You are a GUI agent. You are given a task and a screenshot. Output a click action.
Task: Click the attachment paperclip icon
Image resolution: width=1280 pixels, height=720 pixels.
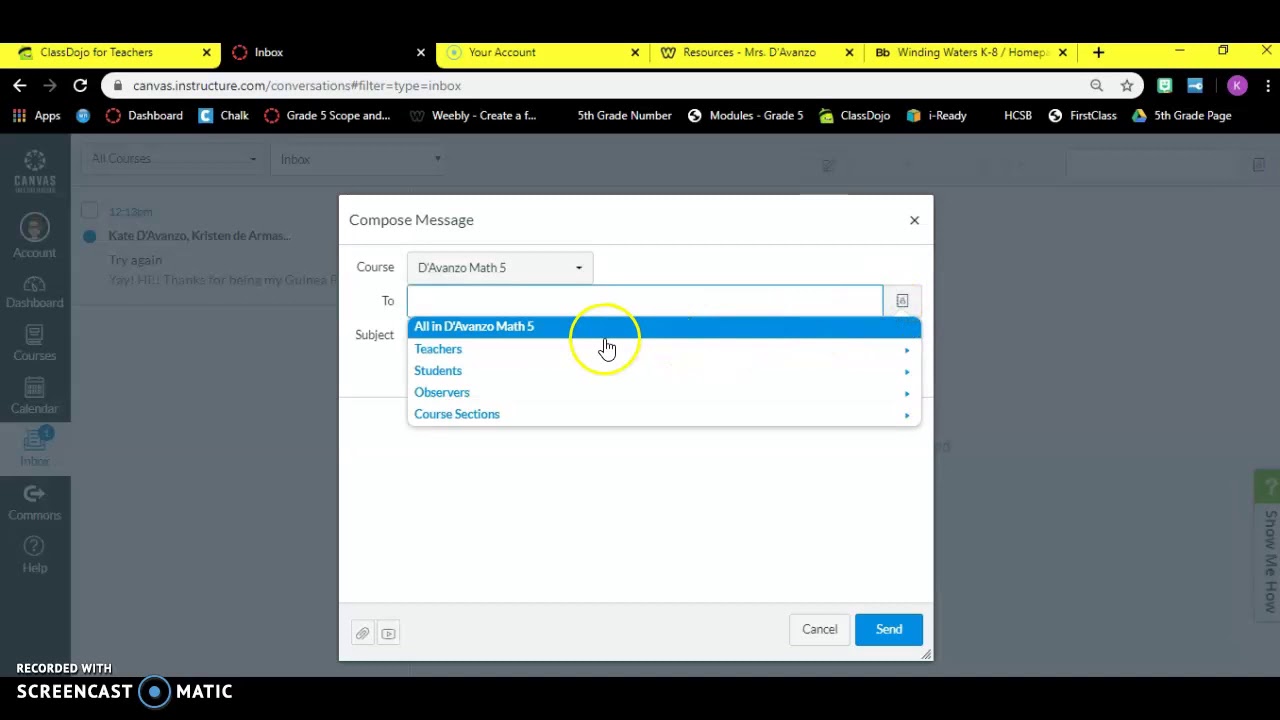(x=363, y=633)
